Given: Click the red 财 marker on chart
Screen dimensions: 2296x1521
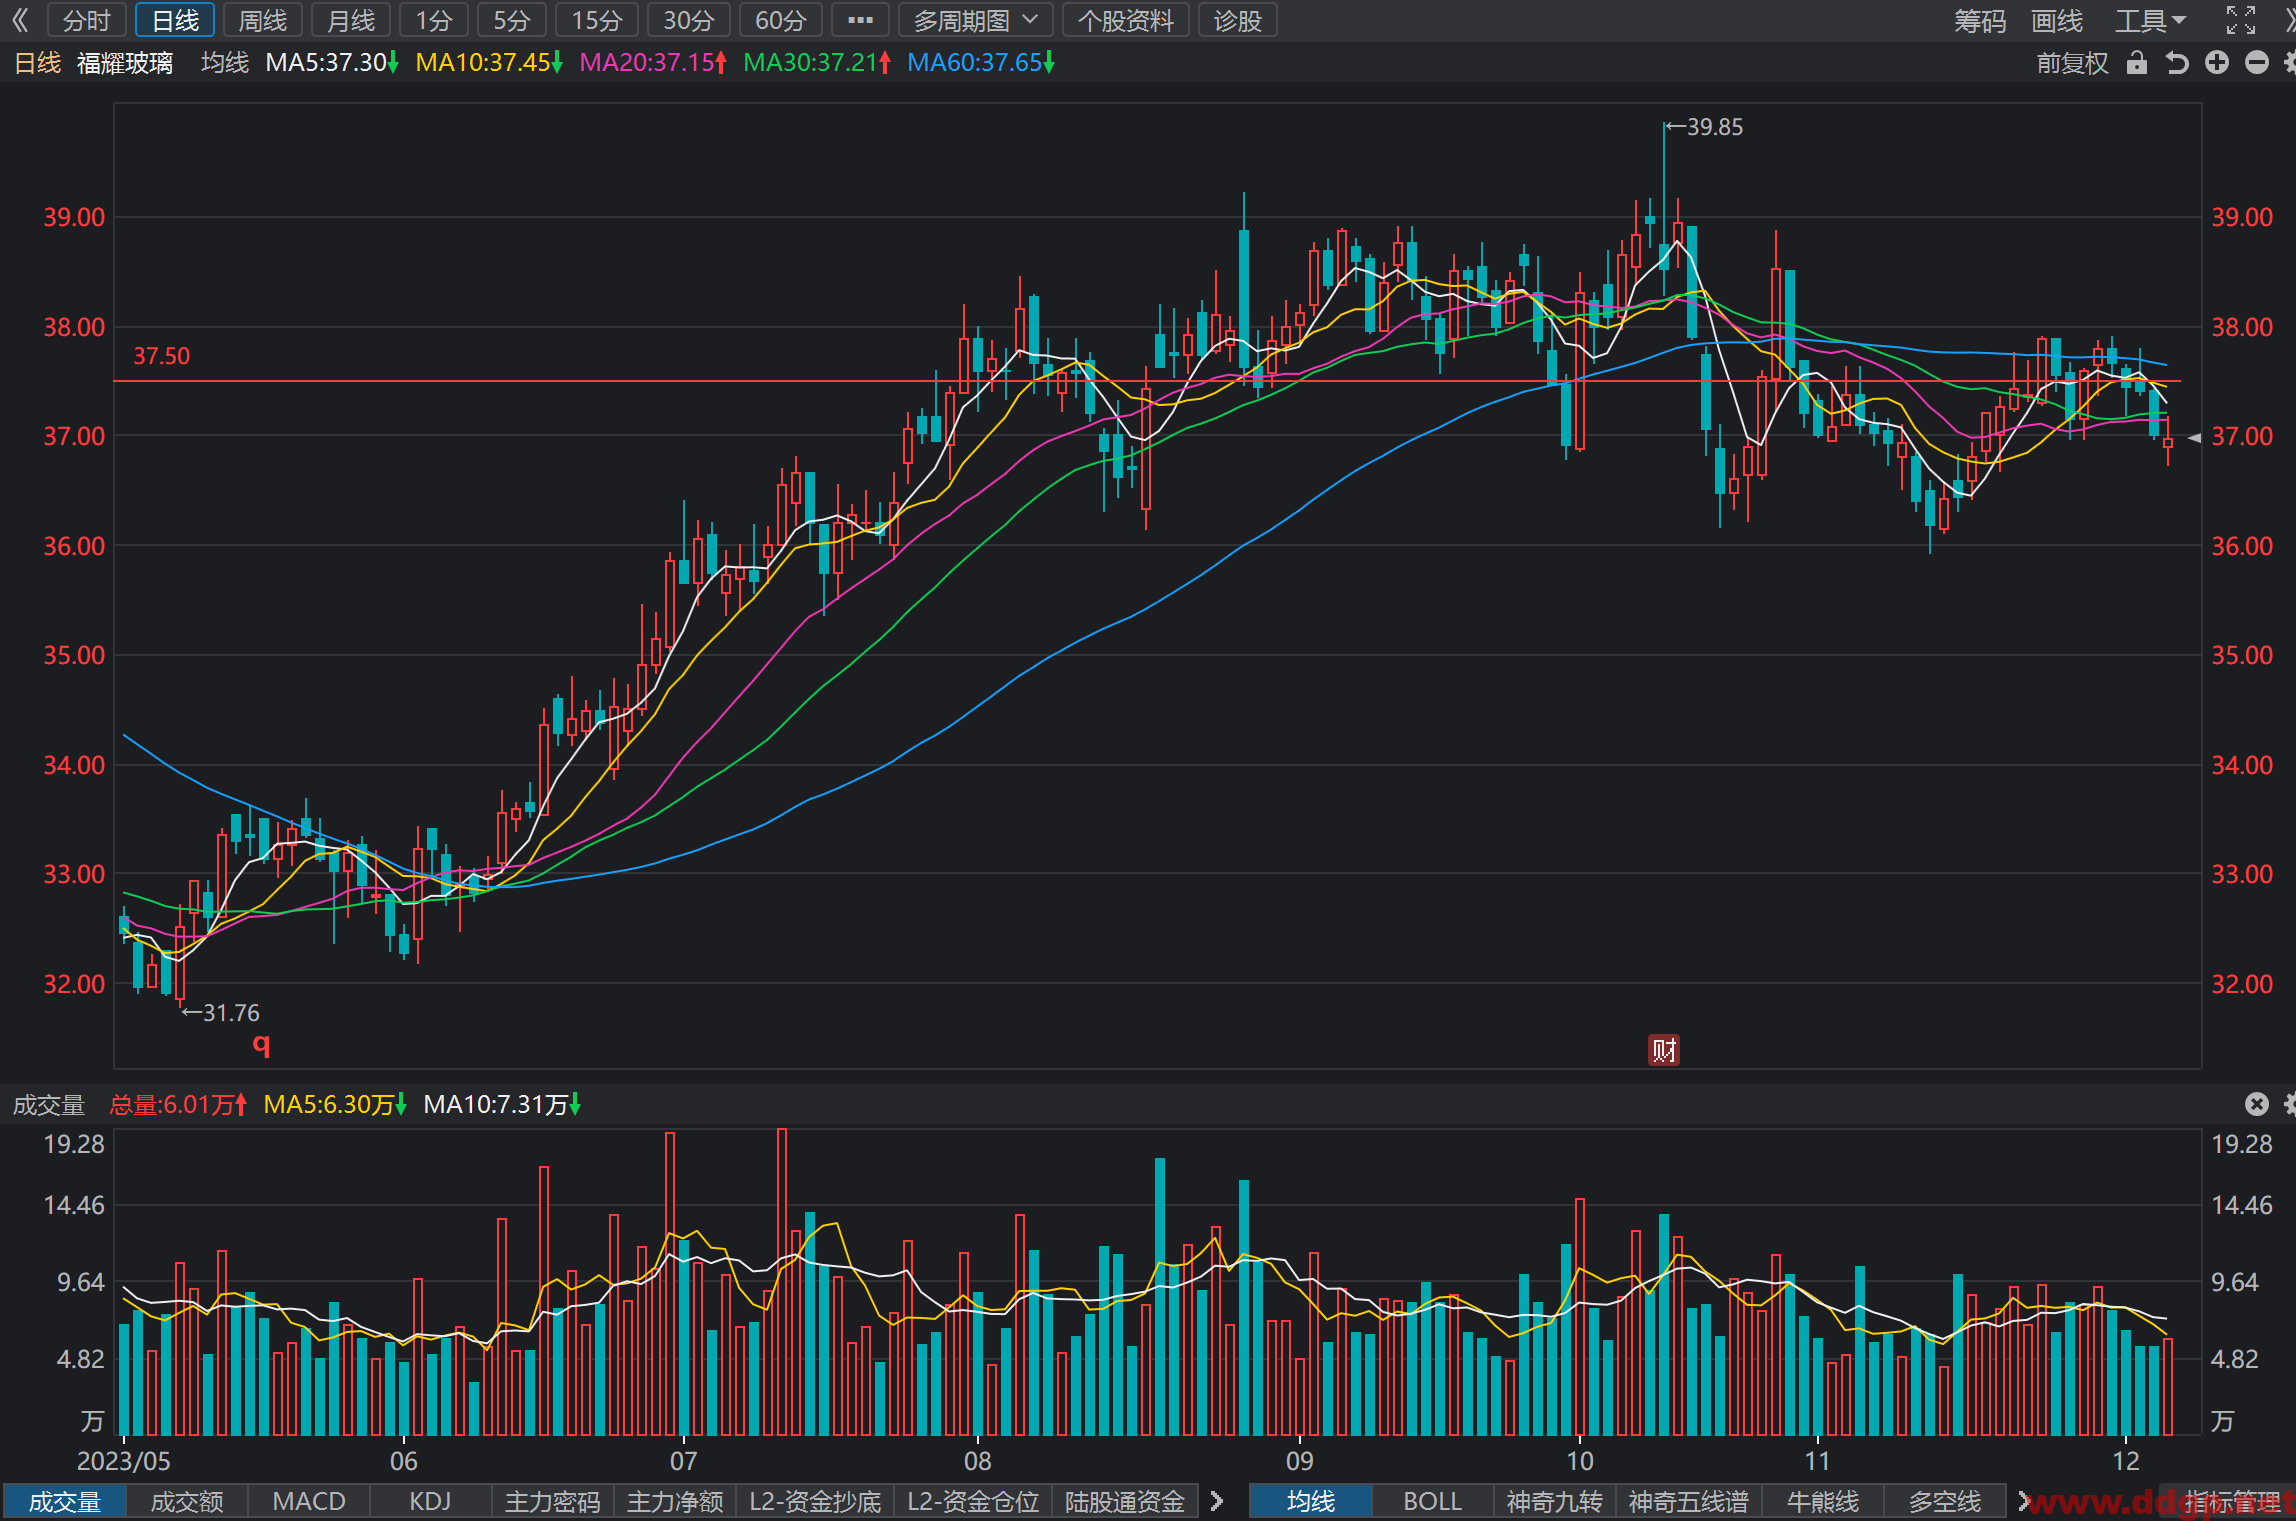Looking at the screenshot, I should (1664, 1050).
